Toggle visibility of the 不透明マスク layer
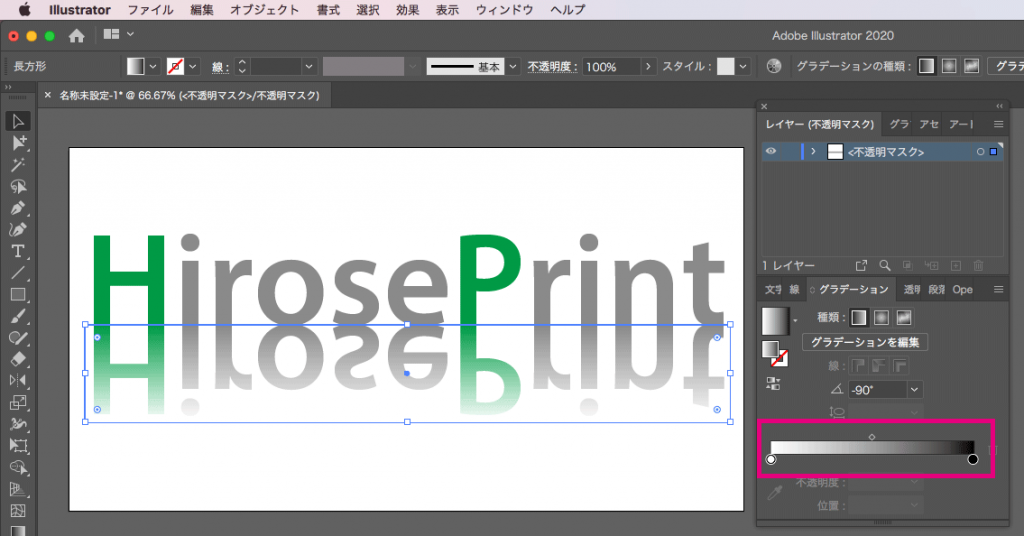Image resolution: width=1024 pixels, height=536 pixels. pos(772,152)
